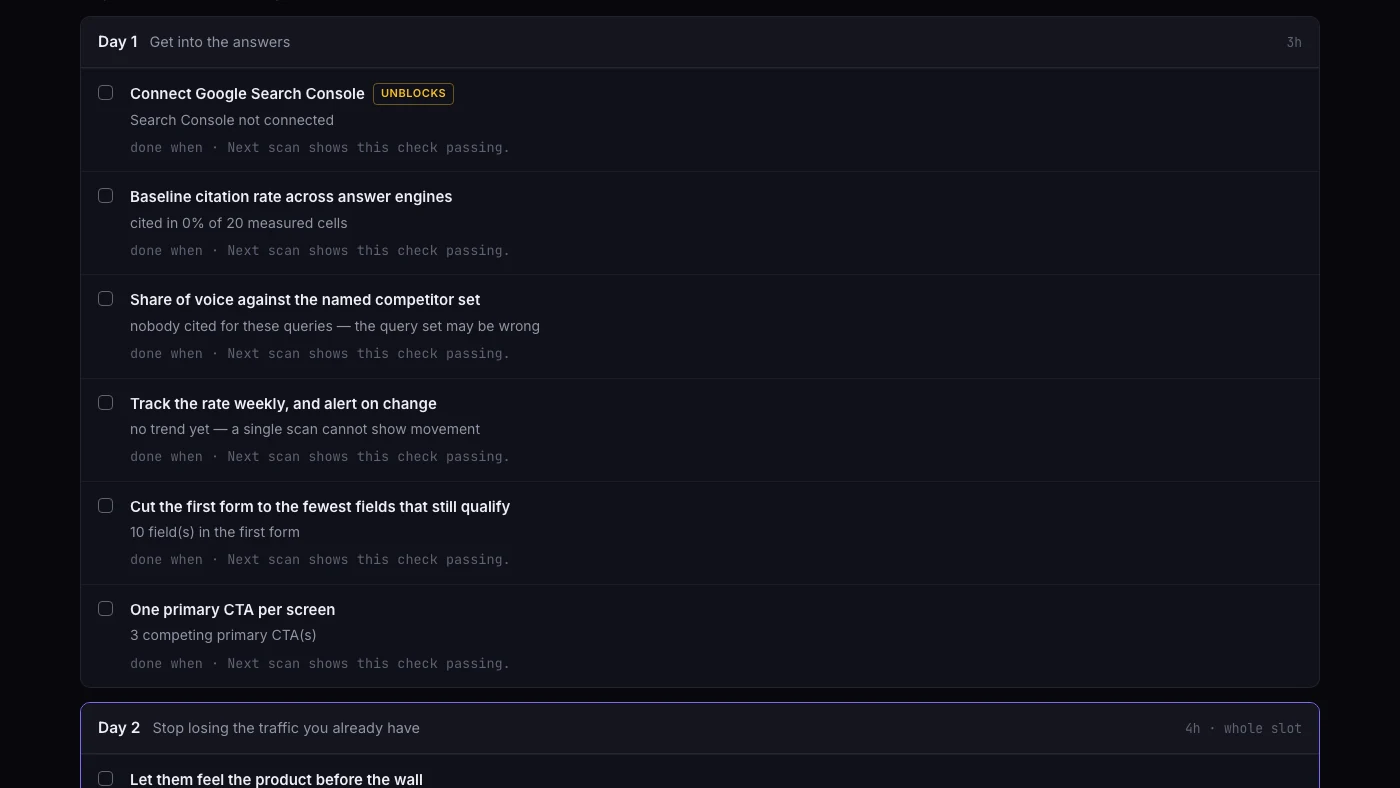Click the UNBLOCKS badge
This screenshot has width=1400, height=788.
(x=413, y=93)
